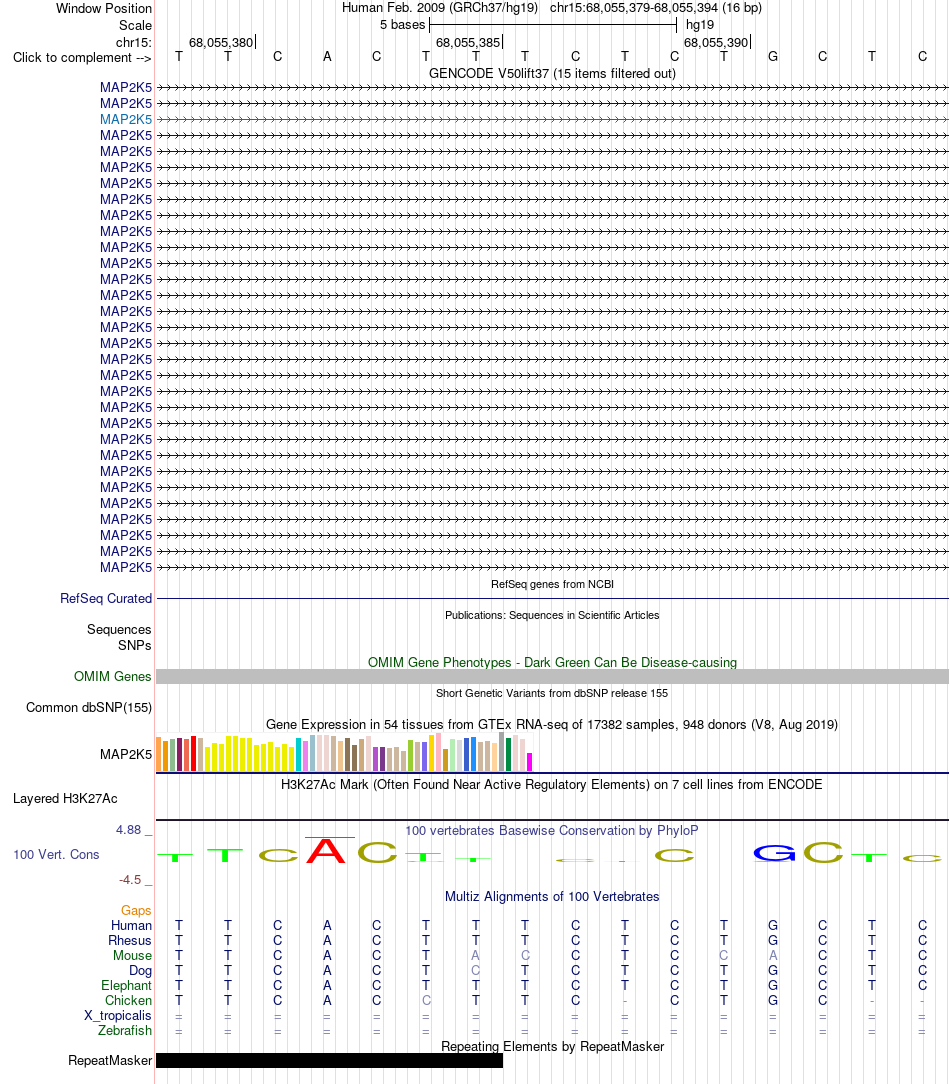The width and height of the screenshot is (950, 1084).
Task: Click the hg19 label beside the scale bar
Action: 700,25
